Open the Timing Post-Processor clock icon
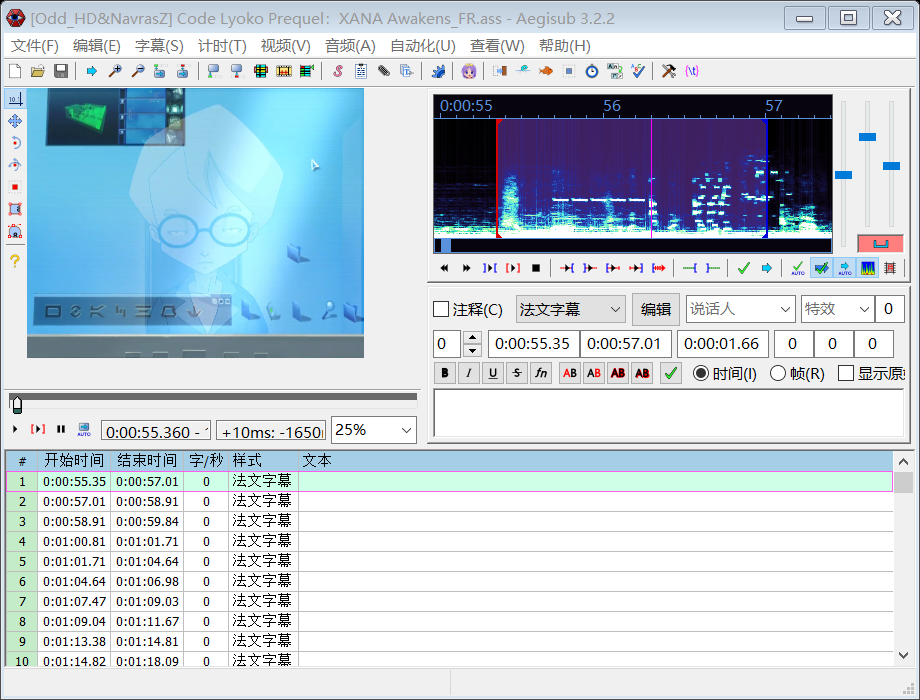Viewport: 920px width, 700px height. 592,72
